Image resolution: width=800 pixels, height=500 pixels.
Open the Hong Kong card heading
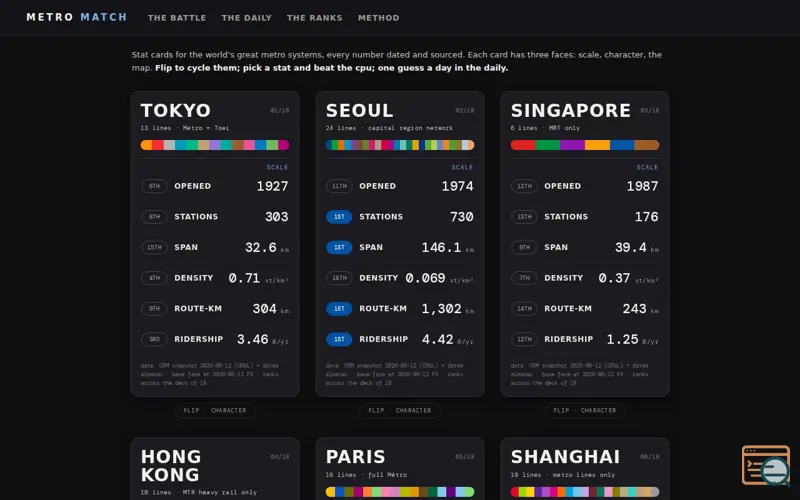[171, 465]
